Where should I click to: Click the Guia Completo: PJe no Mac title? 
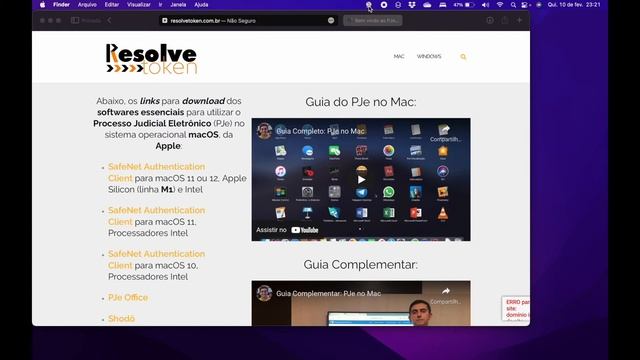320,131
